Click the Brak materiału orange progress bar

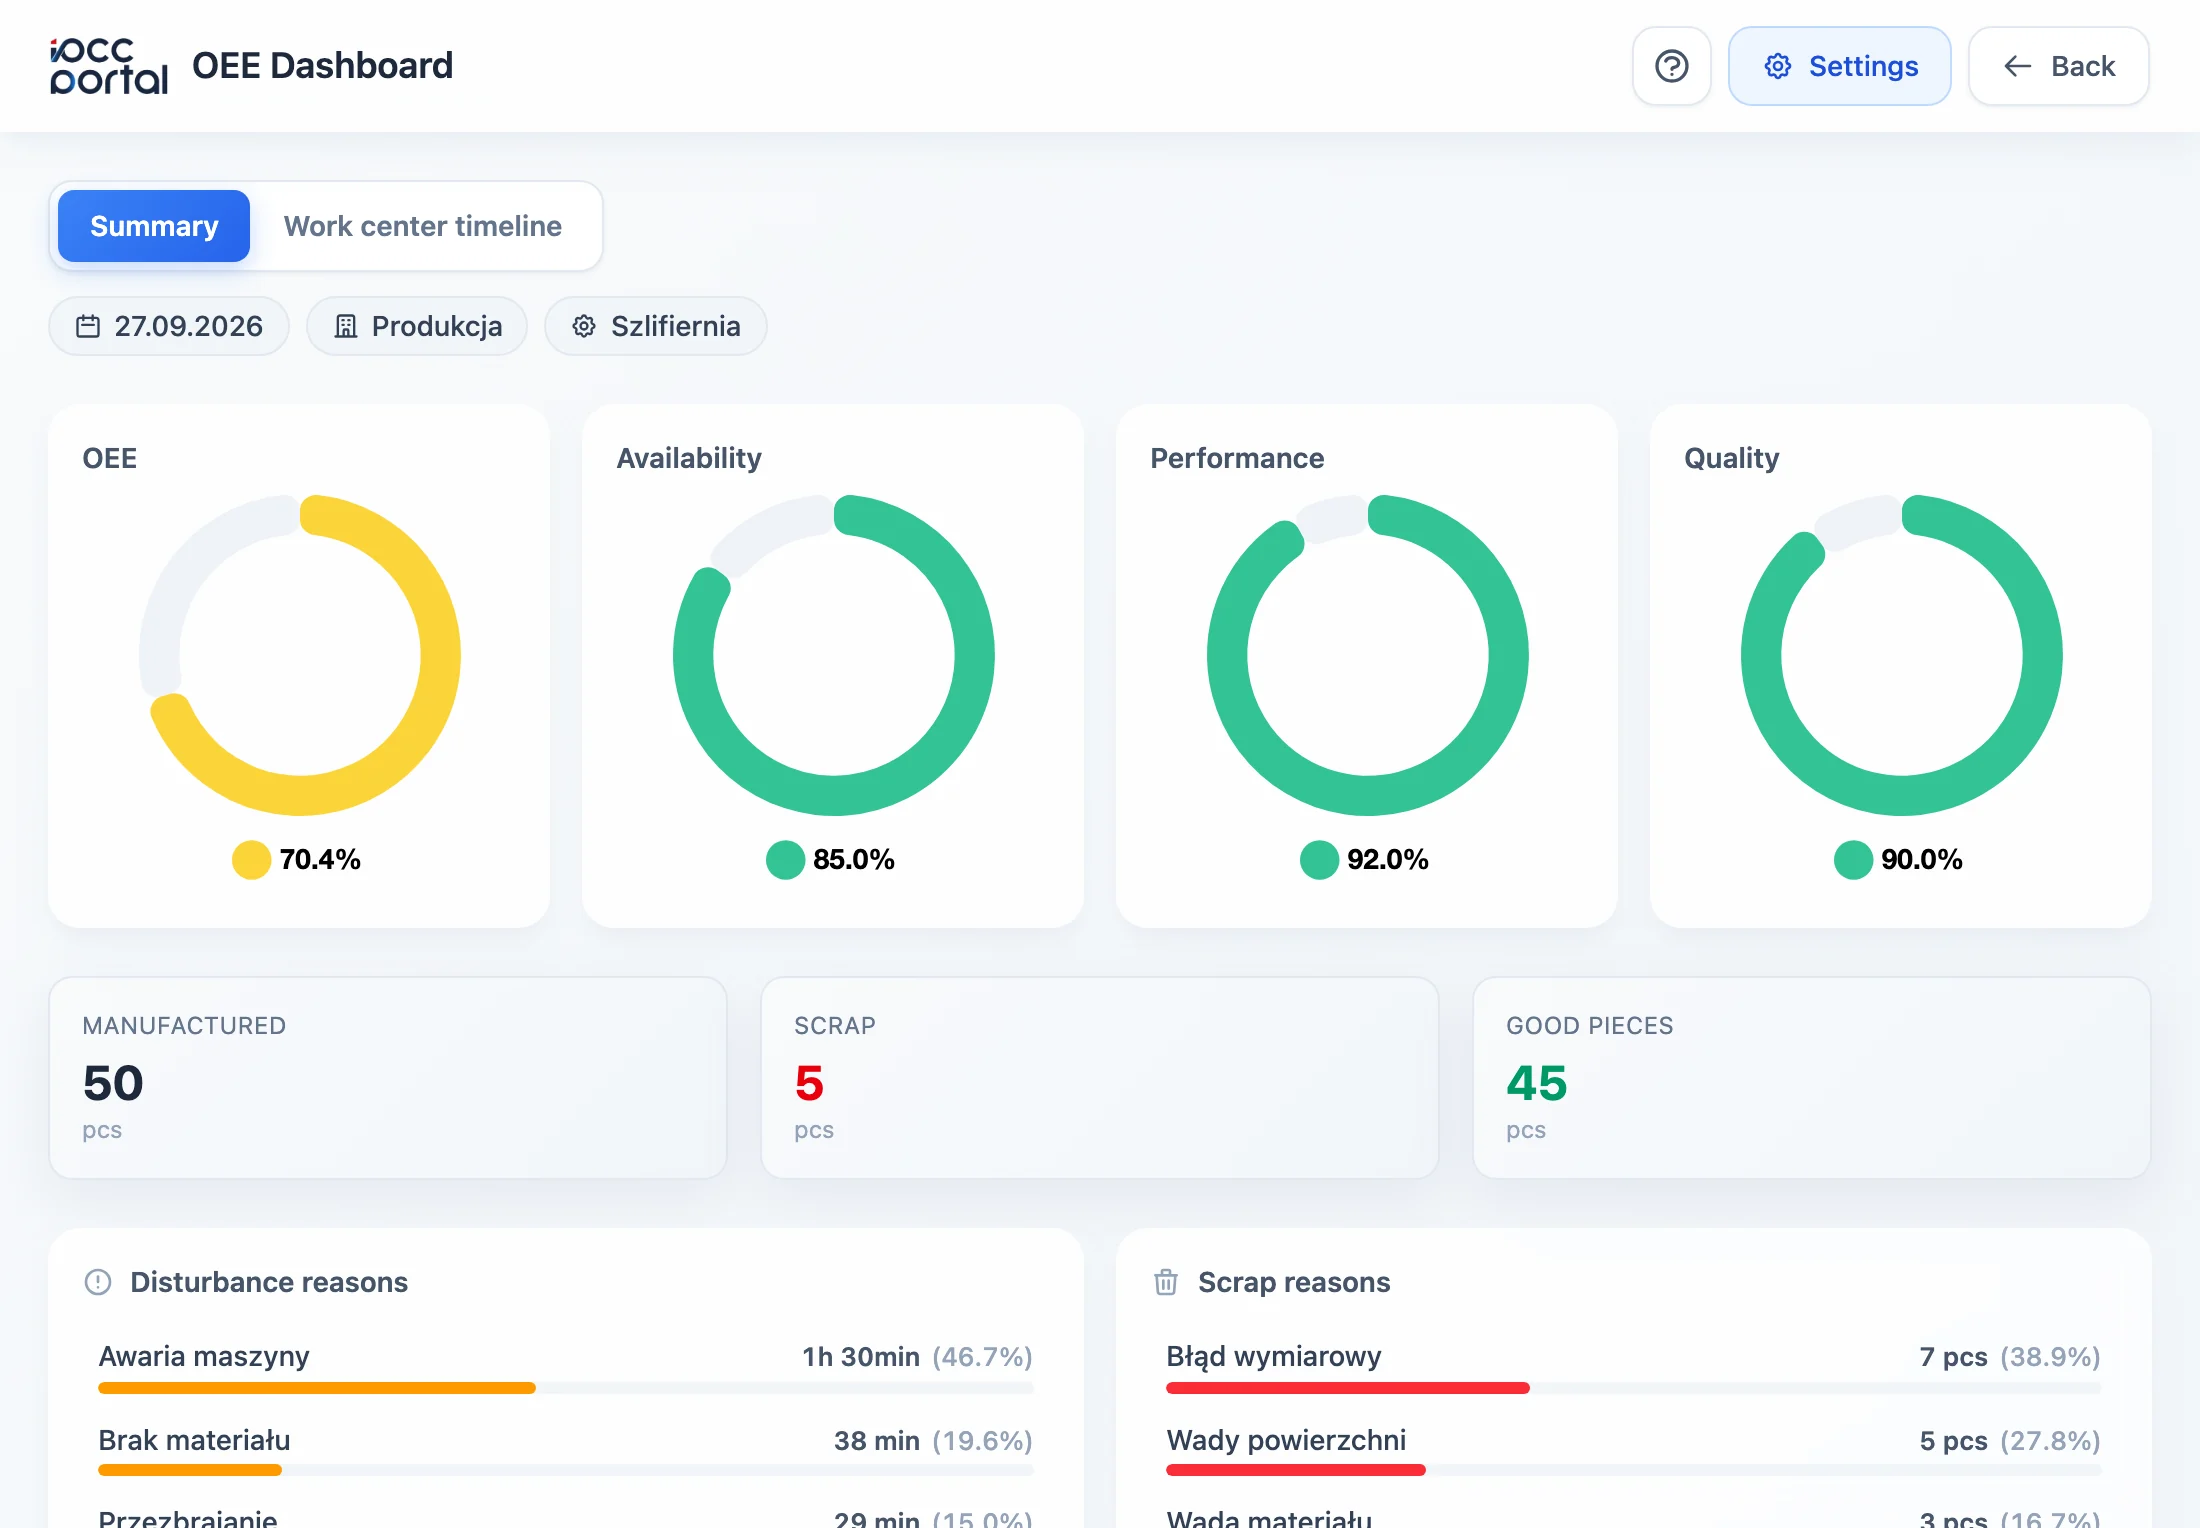tap(190, 1470)
